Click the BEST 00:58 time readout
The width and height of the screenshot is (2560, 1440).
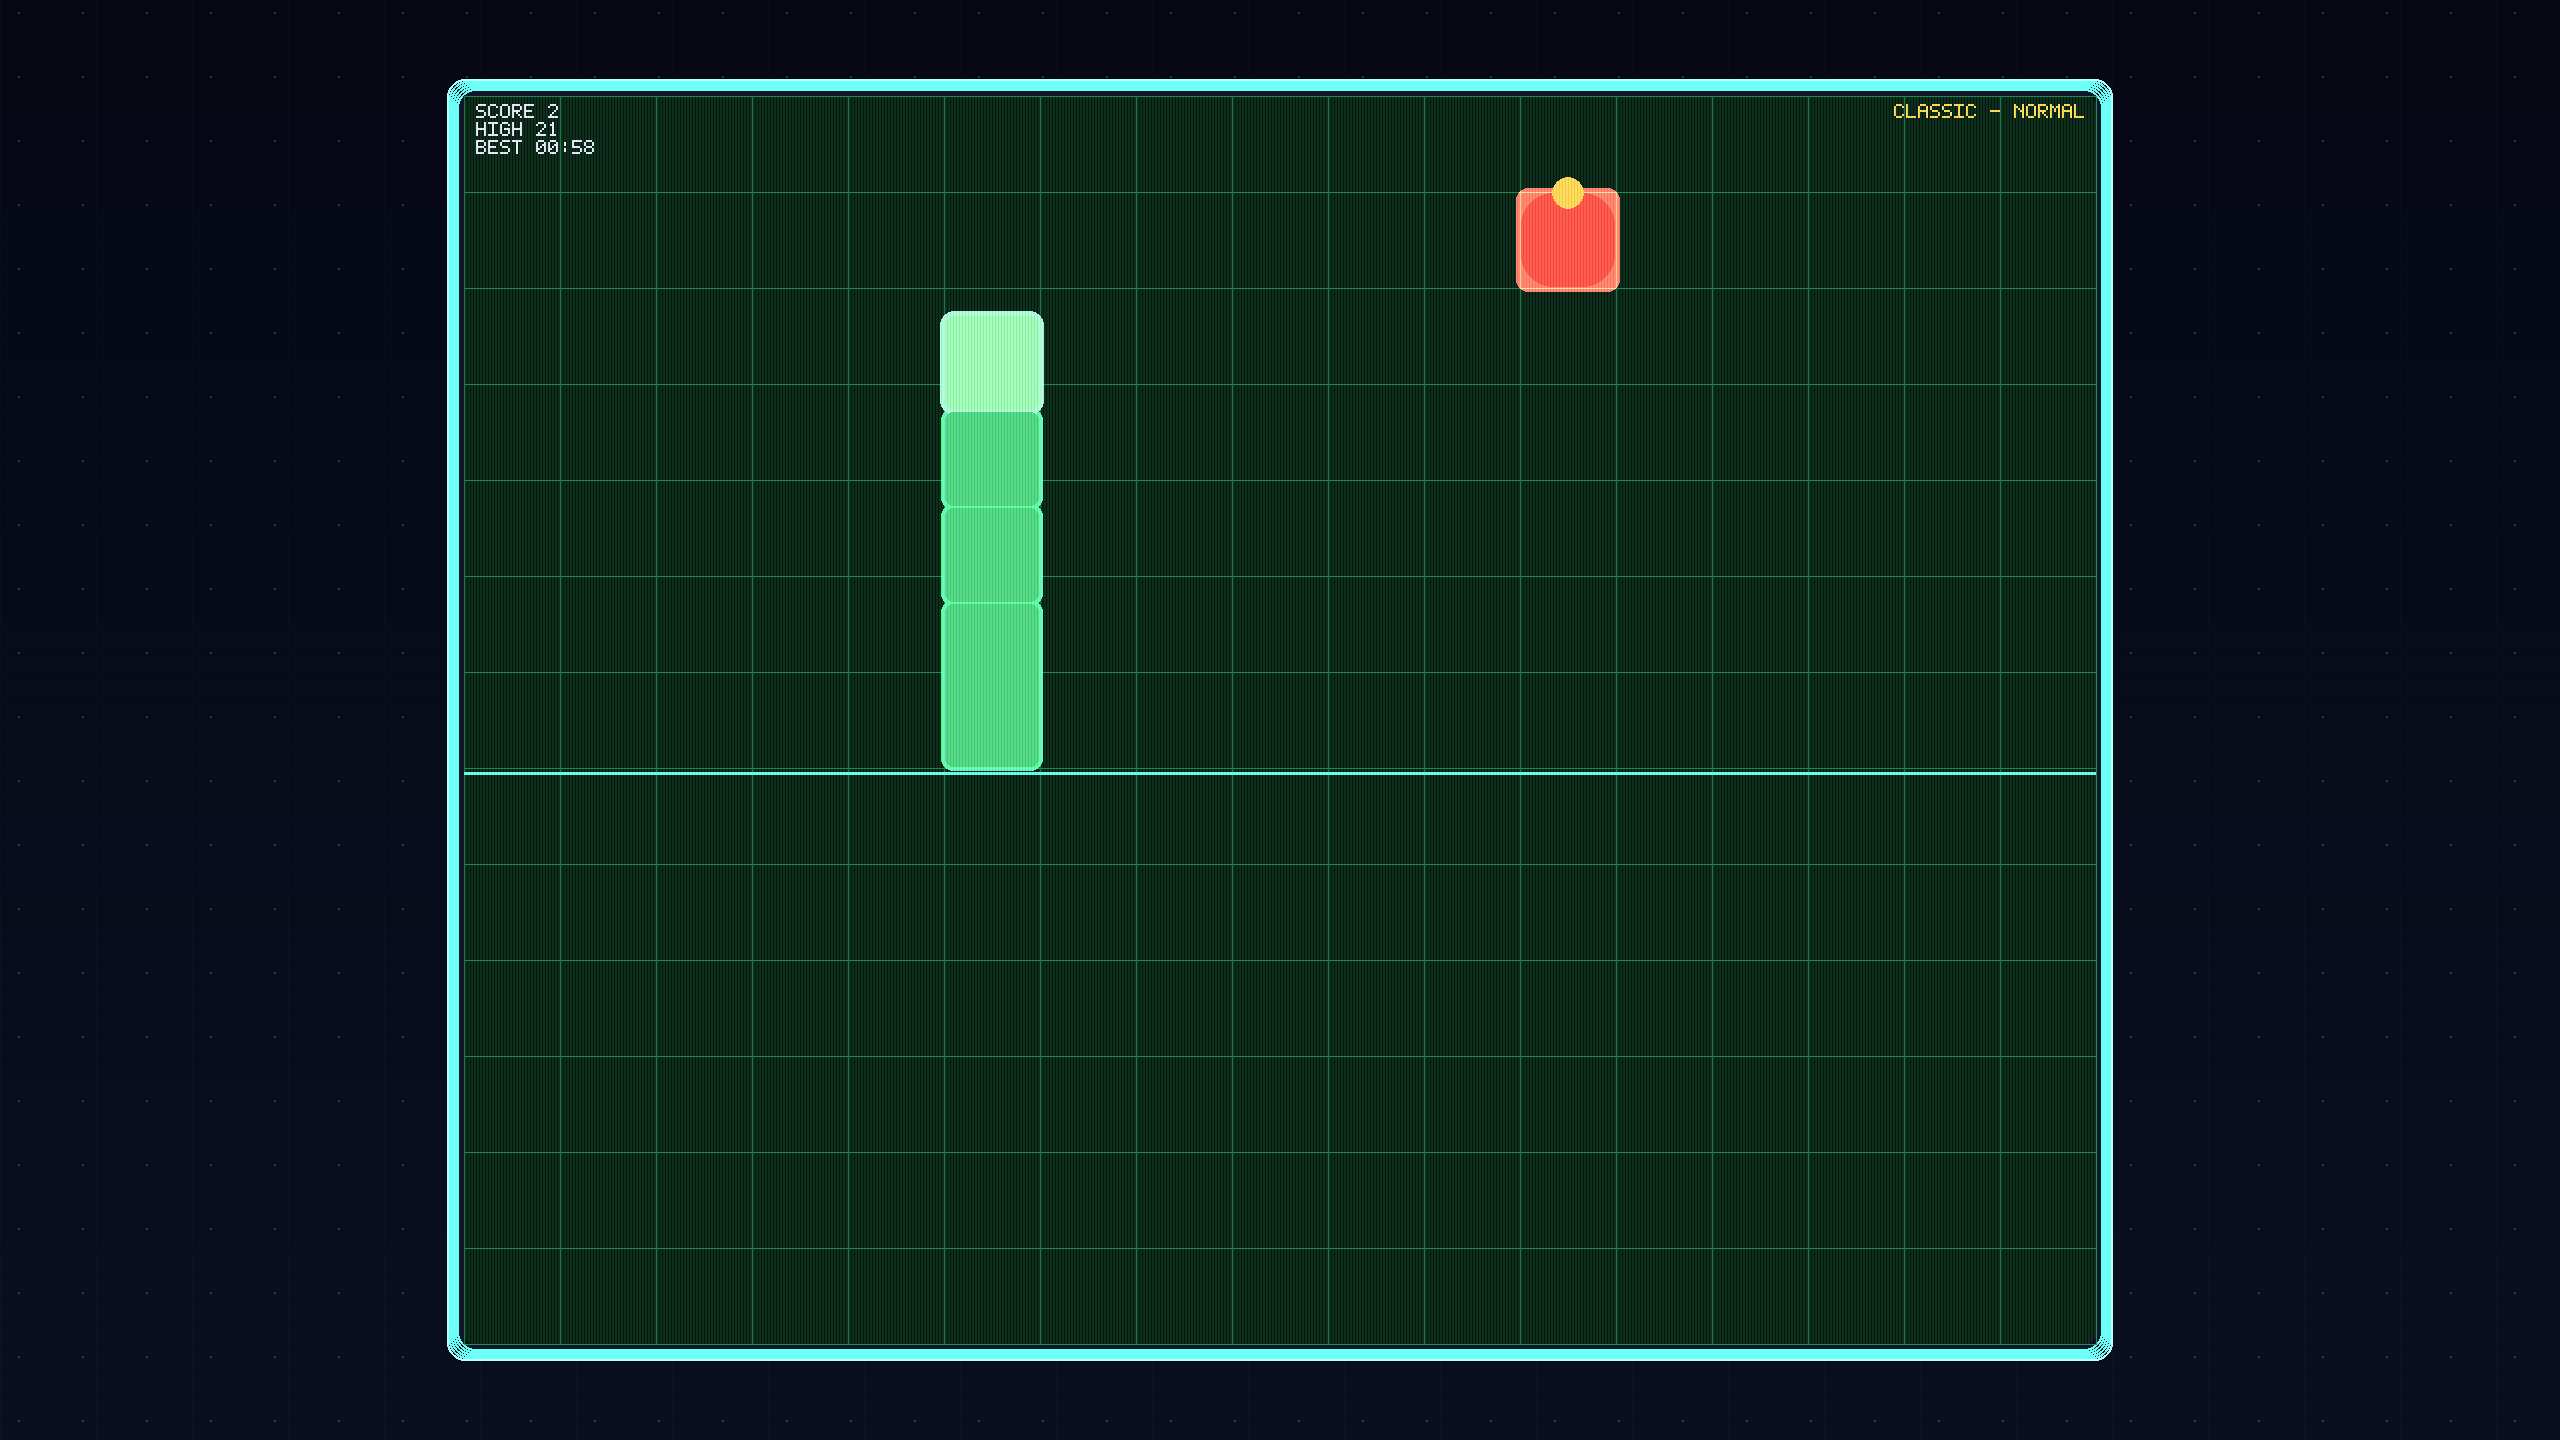(x=534, y=147)
